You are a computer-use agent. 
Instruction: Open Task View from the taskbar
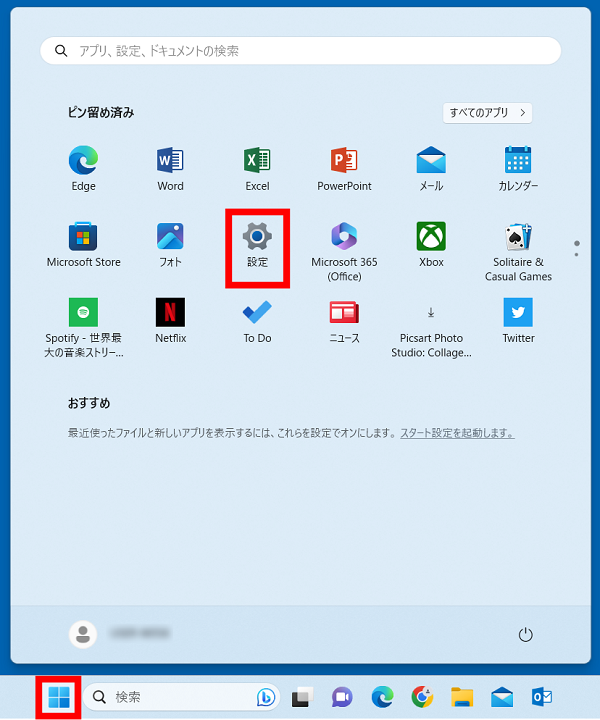(x=303, y=698)
